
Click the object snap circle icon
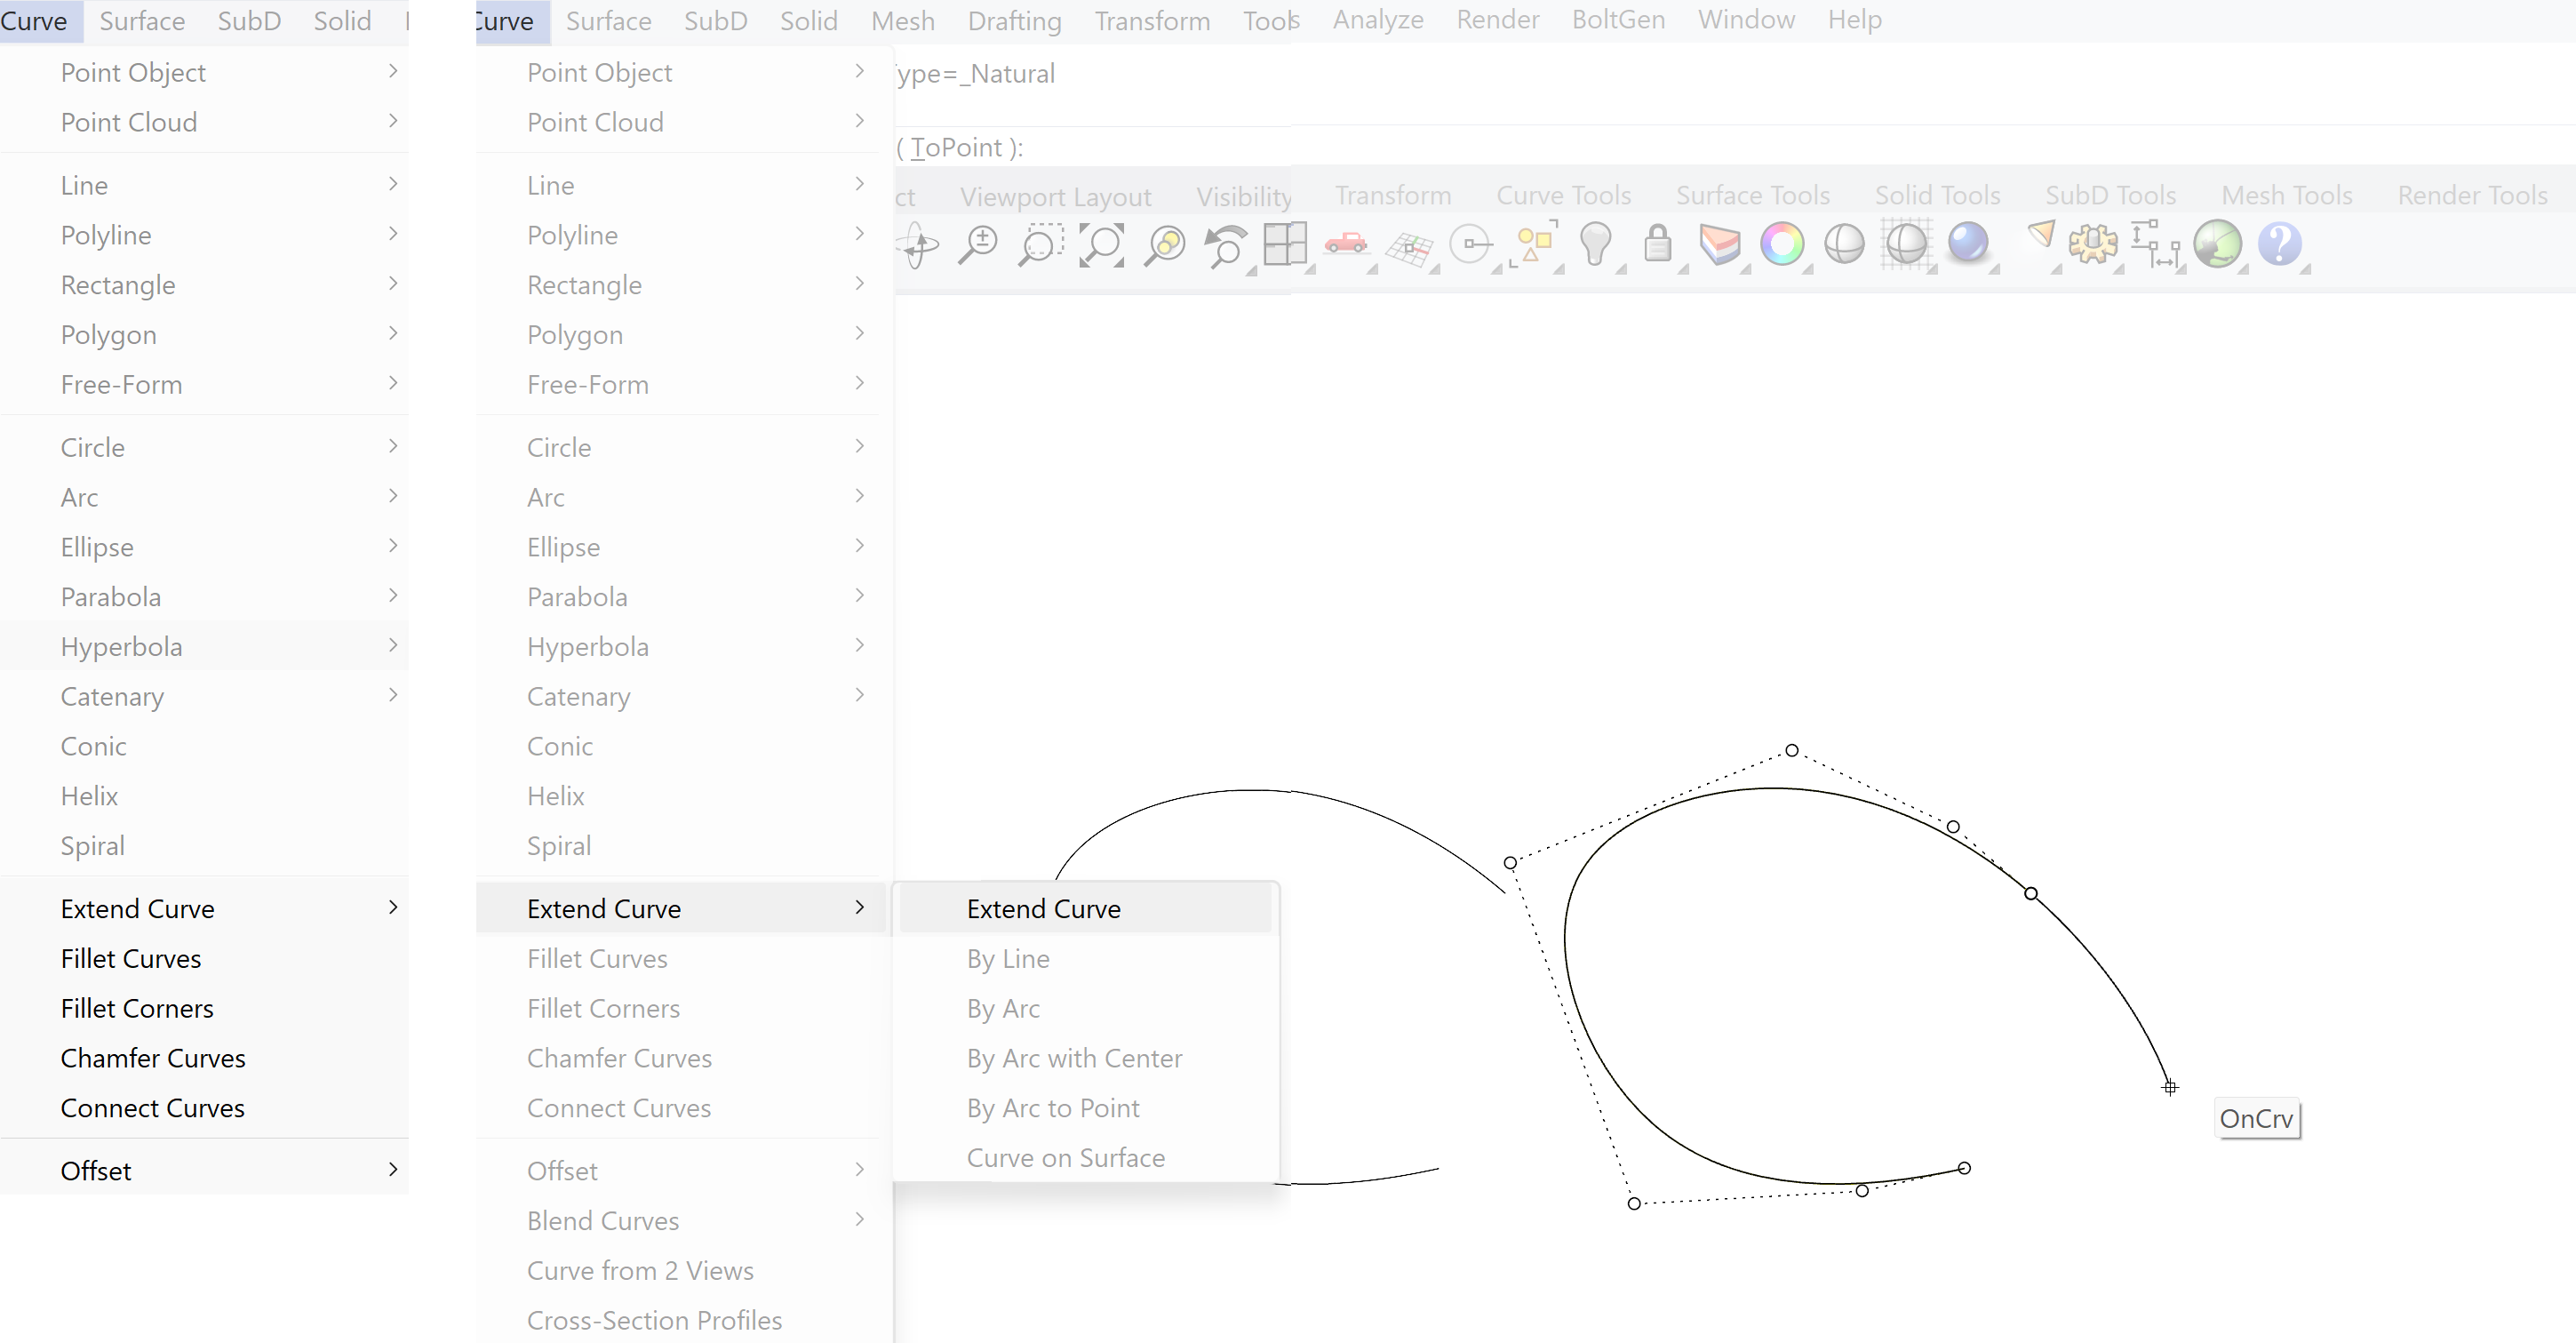[1471, 245]
